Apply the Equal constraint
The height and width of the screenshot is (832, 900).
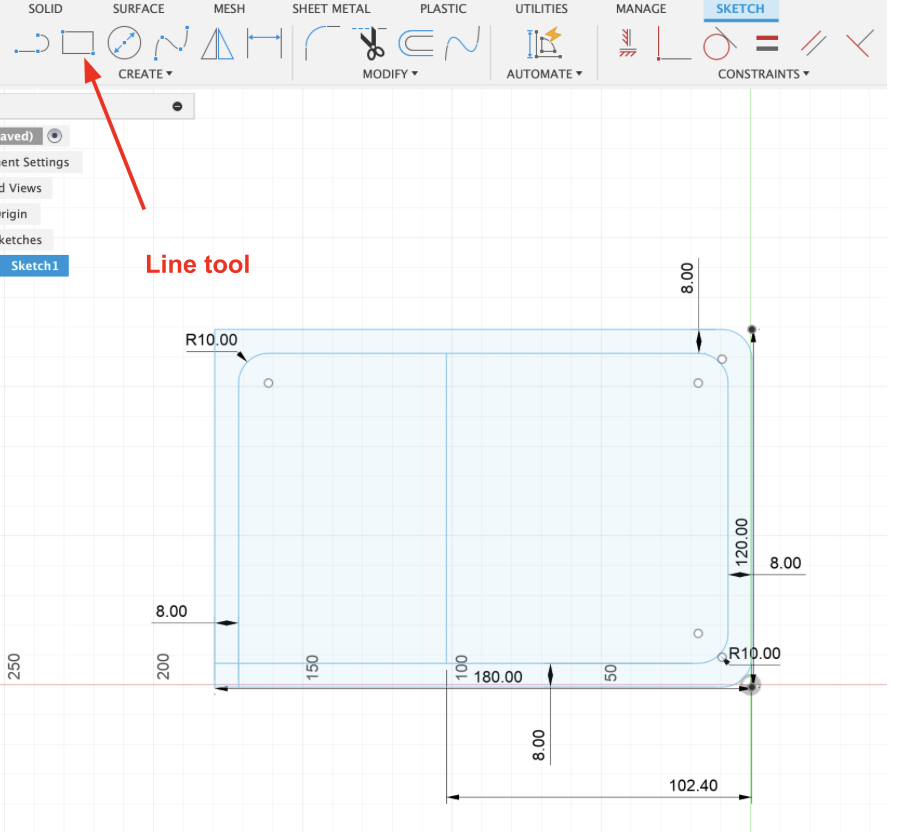767,44
